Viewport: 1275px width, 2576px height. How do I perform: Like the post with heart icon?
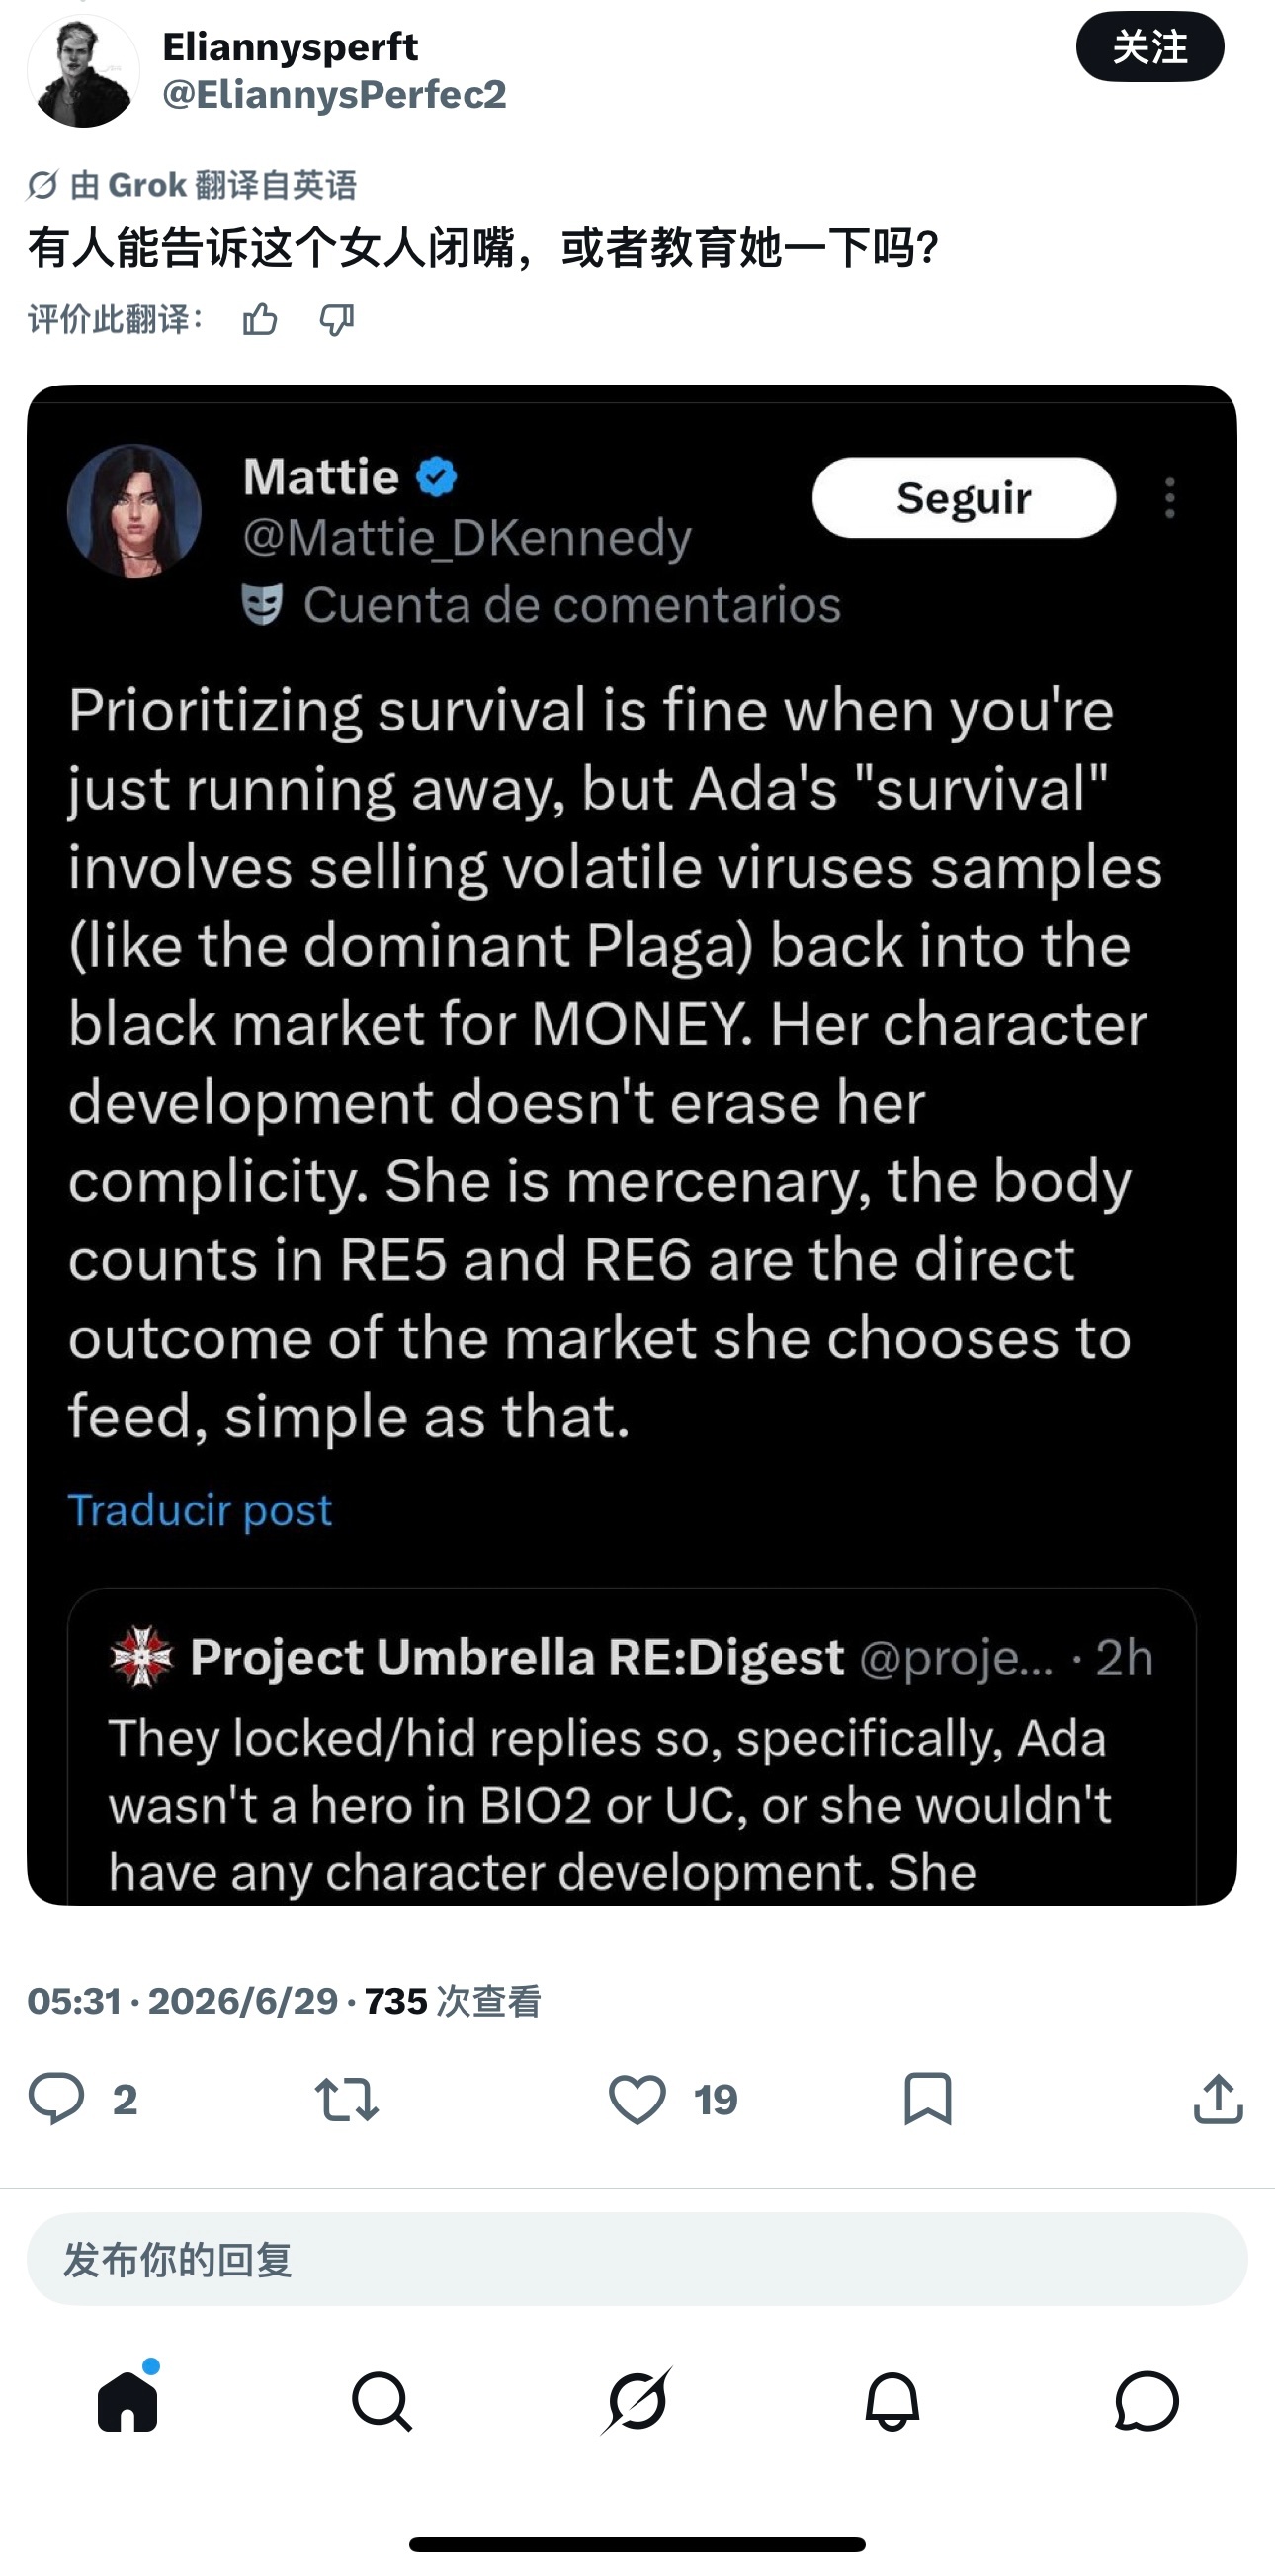[x=637, y=2098]
